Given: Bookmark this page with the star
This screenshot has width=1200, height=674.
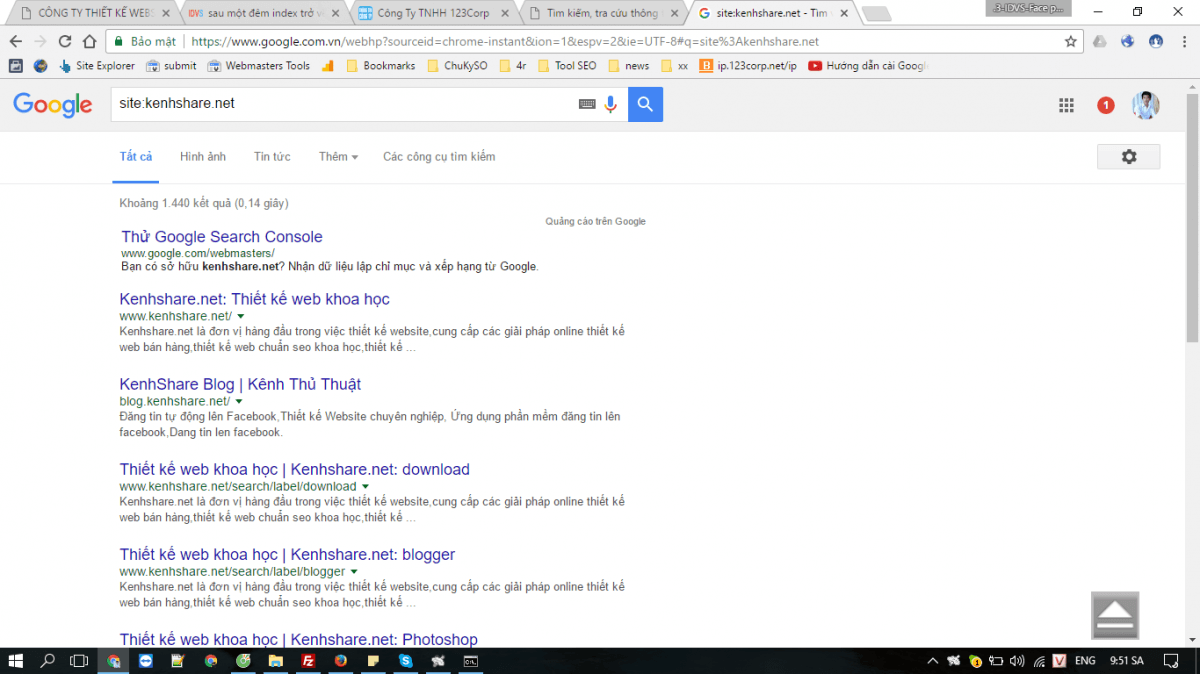Looking at the screenshot, I should coord(1071,42).
